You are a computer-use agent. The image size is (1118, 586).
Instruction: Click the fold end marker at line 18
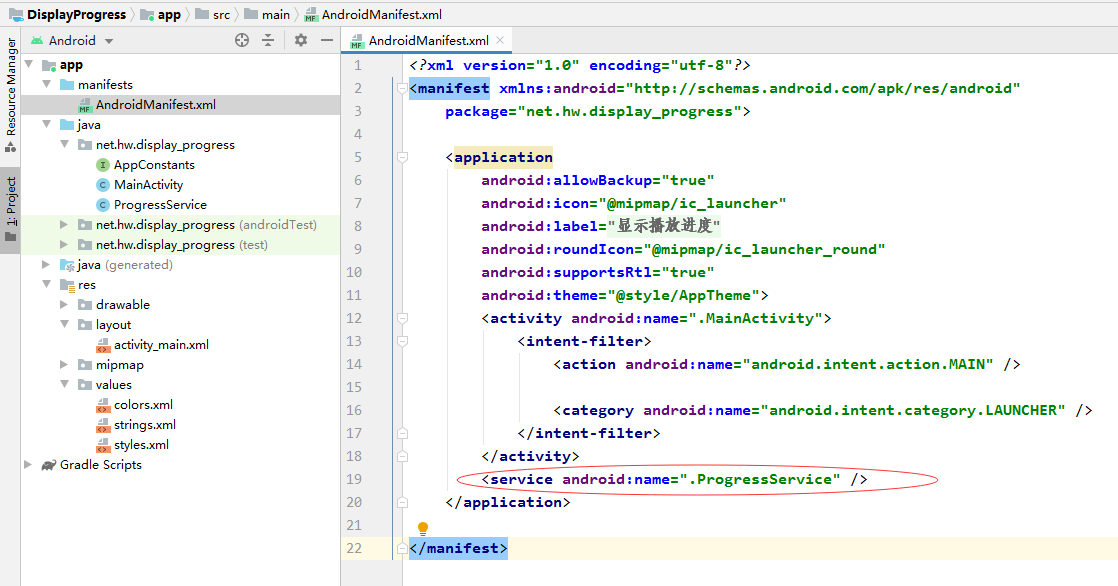pyautogui.click(x=402, y=456)
